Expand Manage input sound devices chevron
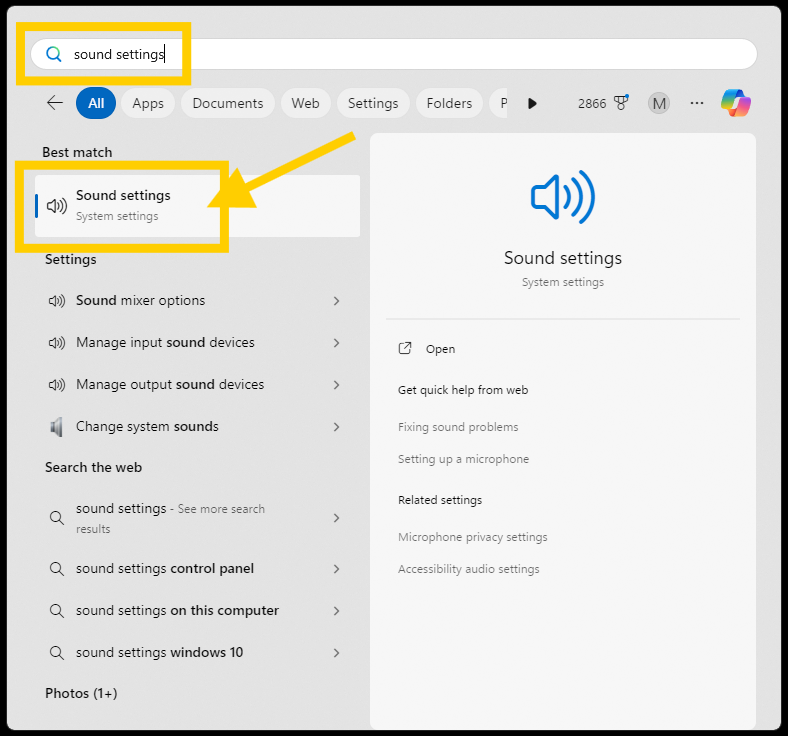This screenshot has width=788, height=736. (336, 343)
